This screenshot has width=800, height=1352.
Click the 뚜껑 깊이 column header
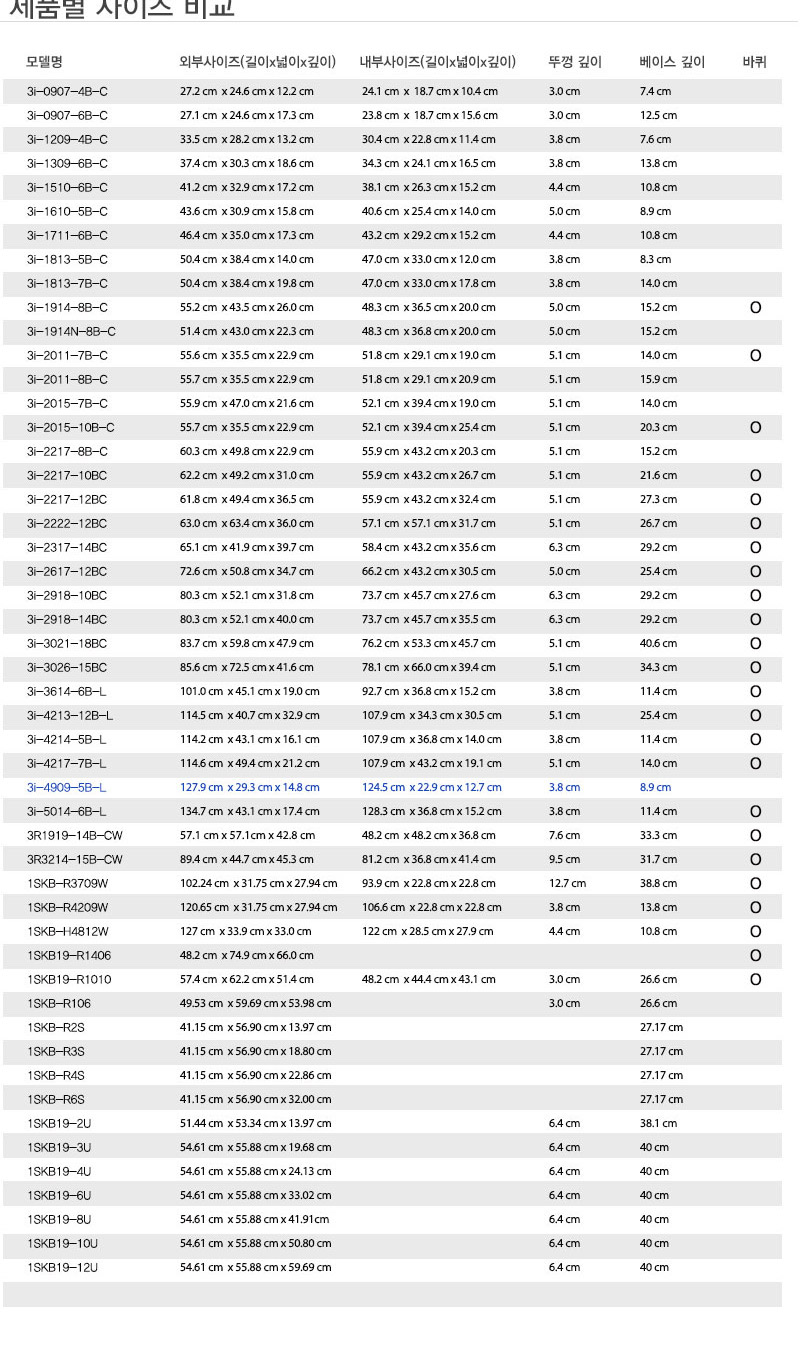pyautogui.click(x=575, y=62)
